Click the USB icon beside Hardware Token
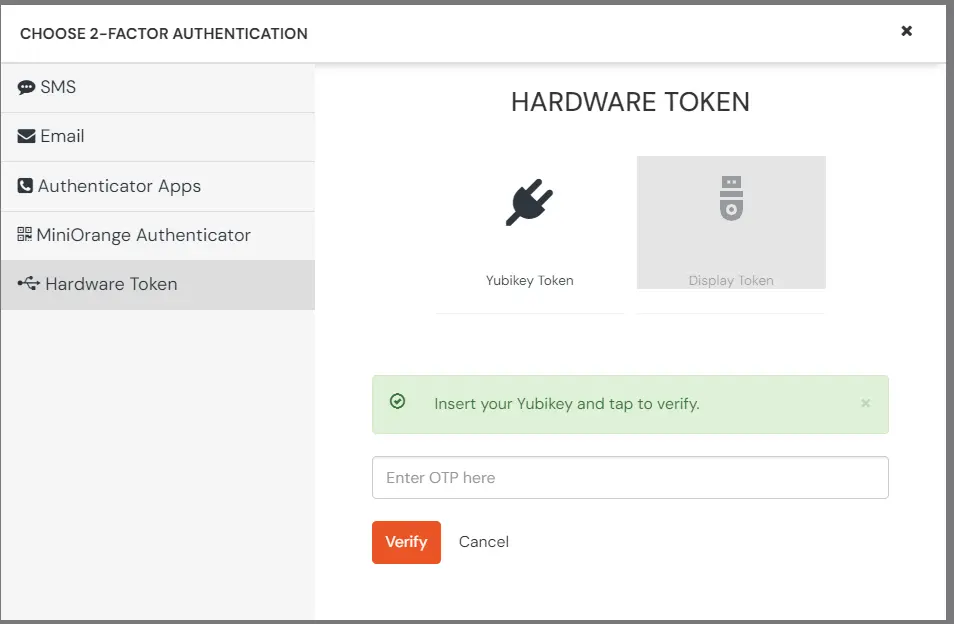The image size is (954, 624). tap(29, 284)
